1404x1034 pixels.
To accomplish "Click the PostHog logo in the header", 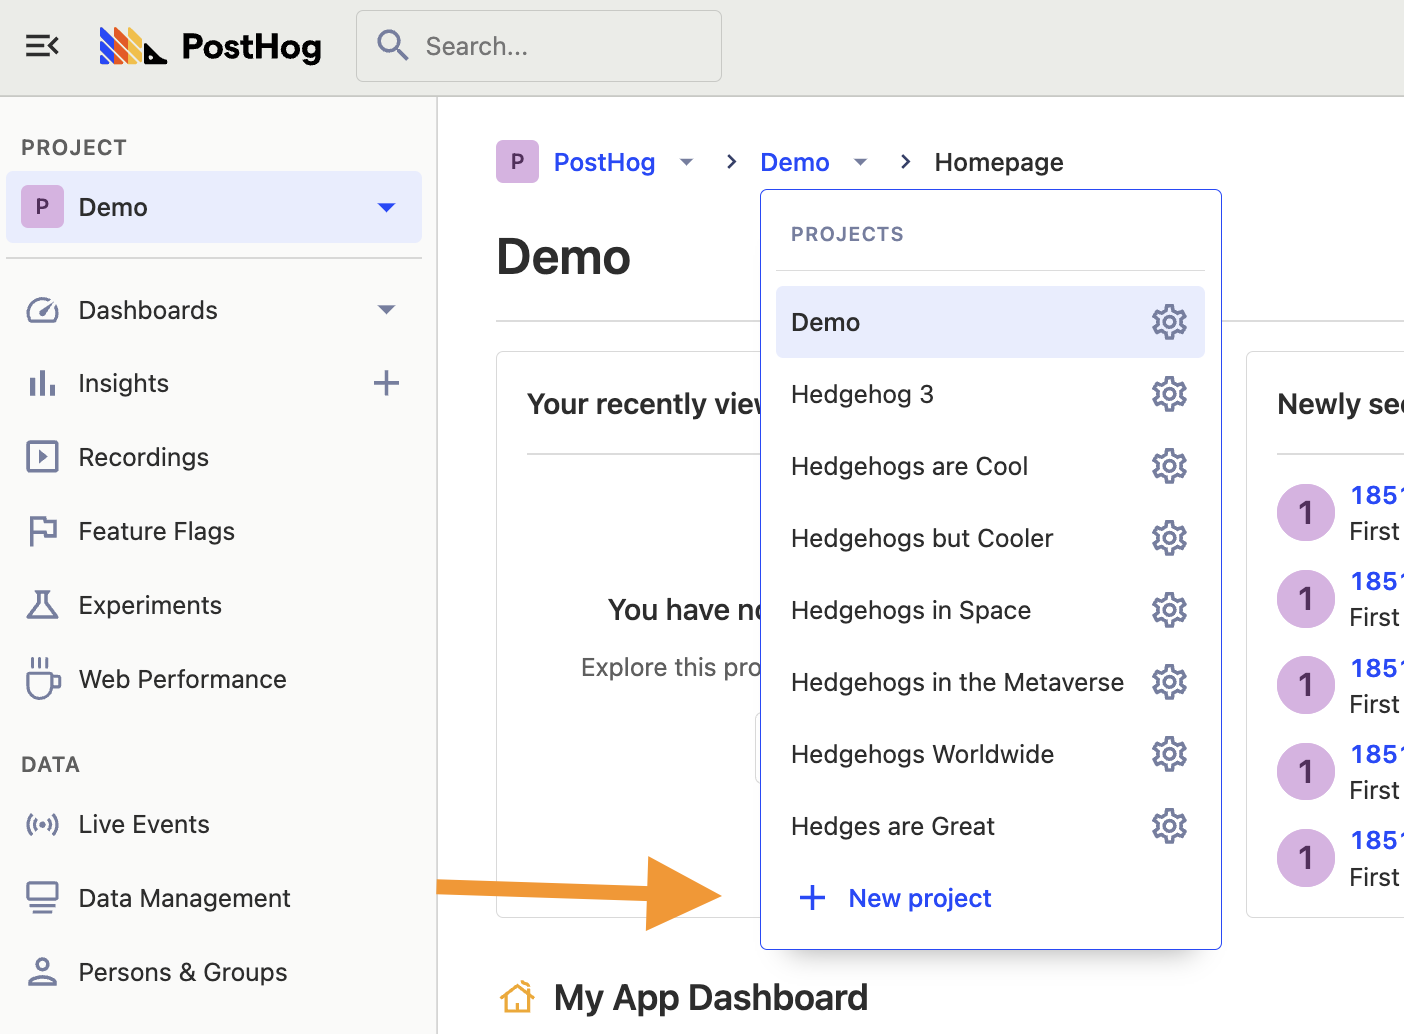I will pyautogui.click(x=211, y=46).
